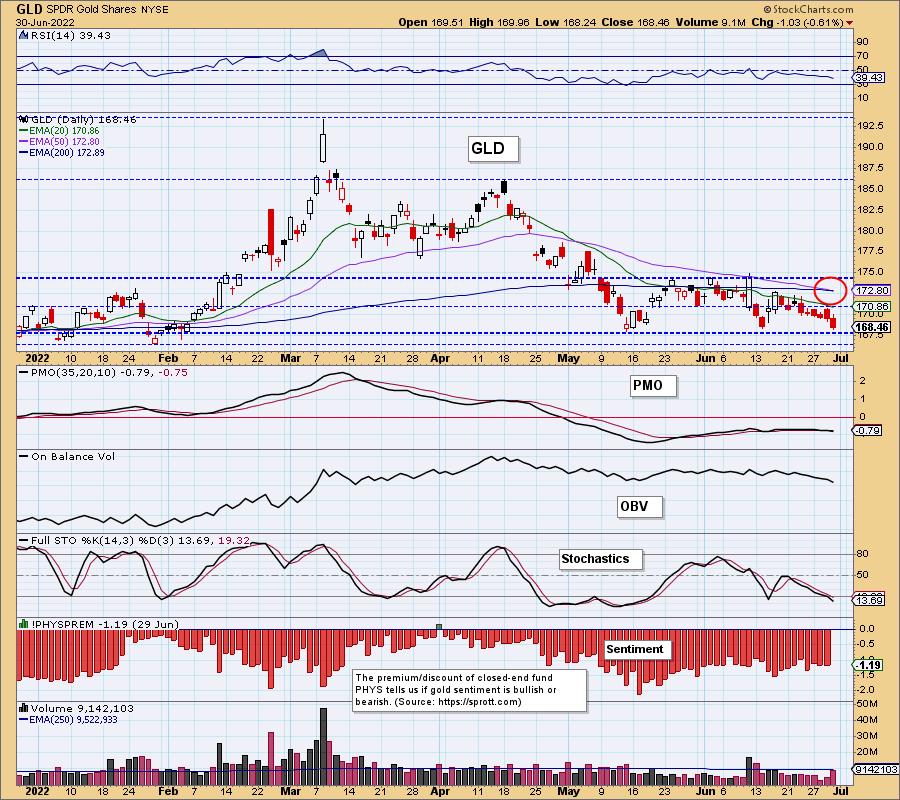
Task: Click the 172.80 price tag on right axis
Action: click(872, 290)
